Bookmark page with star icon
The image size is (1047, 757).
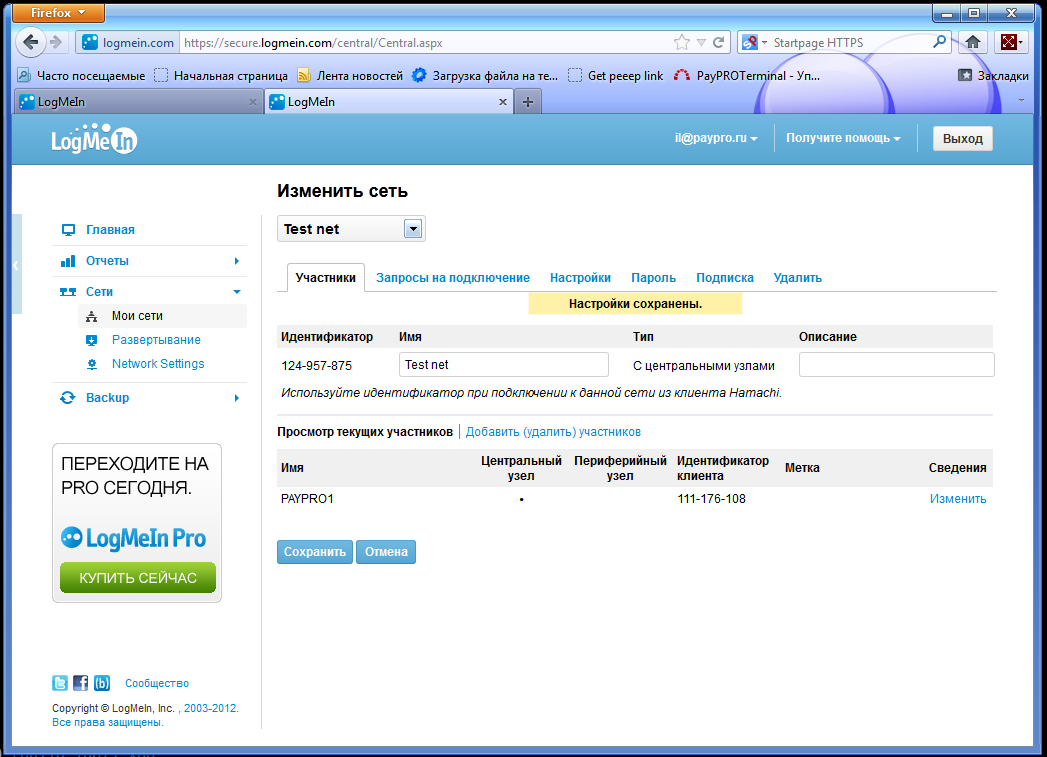coord(682,43)
